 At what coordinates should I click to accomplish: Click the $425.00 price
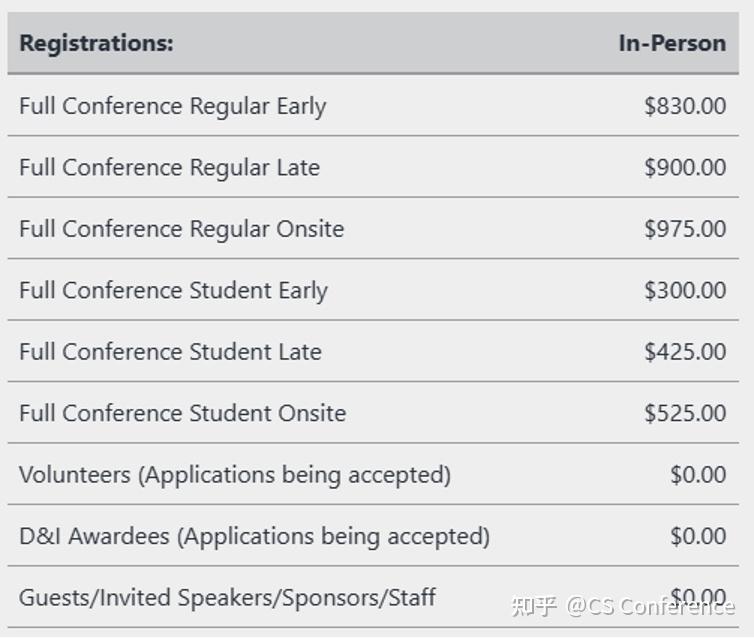(x=685, y=352)
